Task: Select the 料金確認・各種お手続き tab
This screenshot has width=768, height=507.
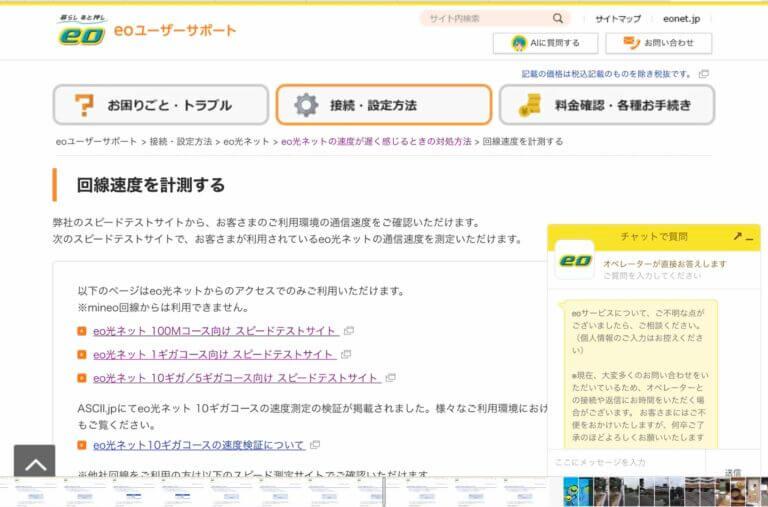Action: (x=607, y=105)
